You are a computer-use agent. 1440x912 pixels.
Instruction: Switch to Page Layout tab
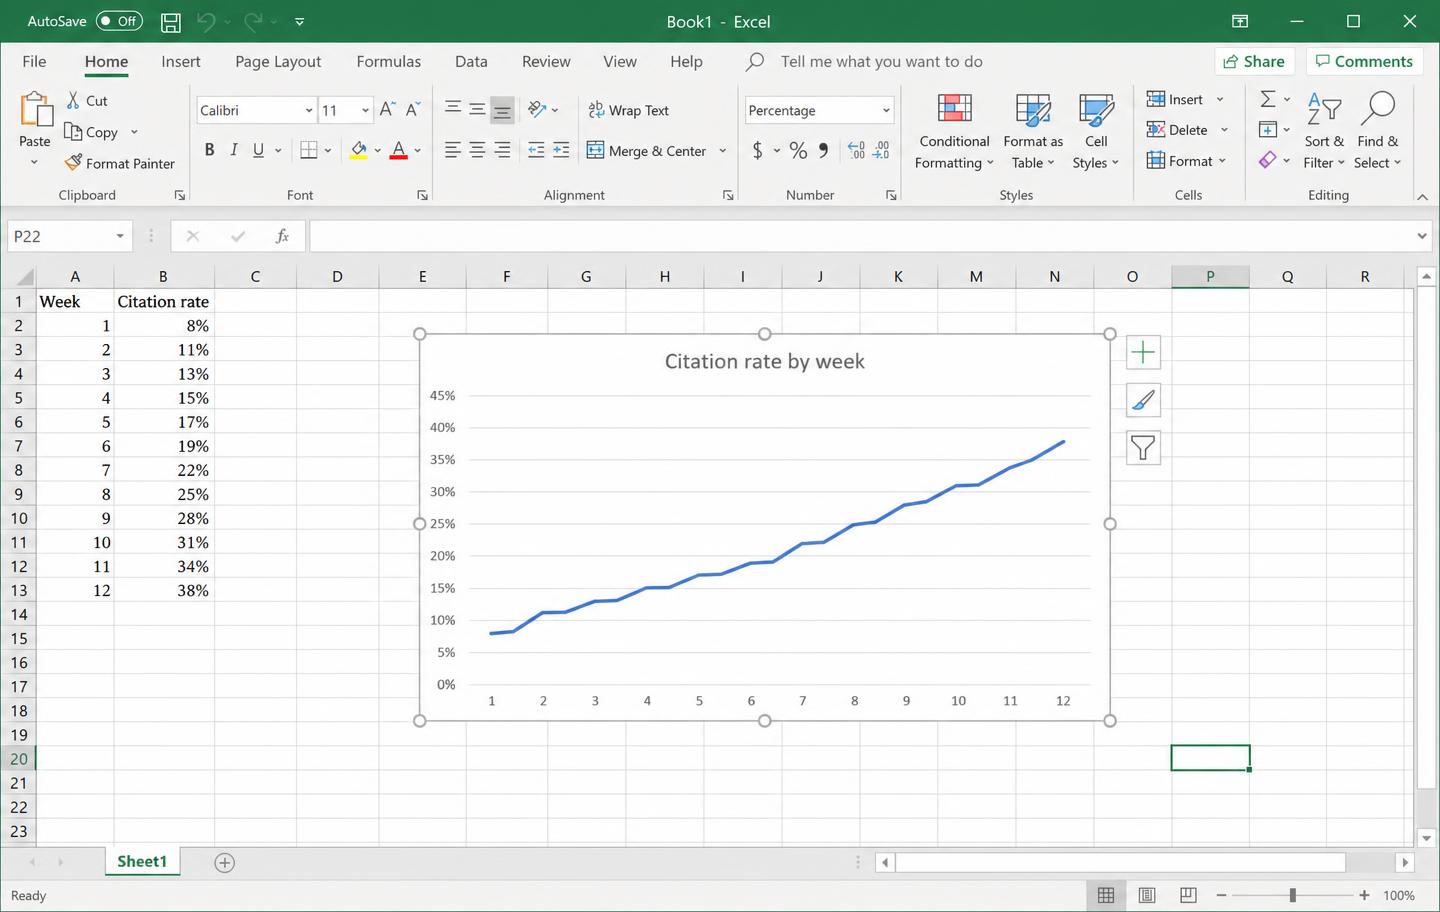click(278, 61)
